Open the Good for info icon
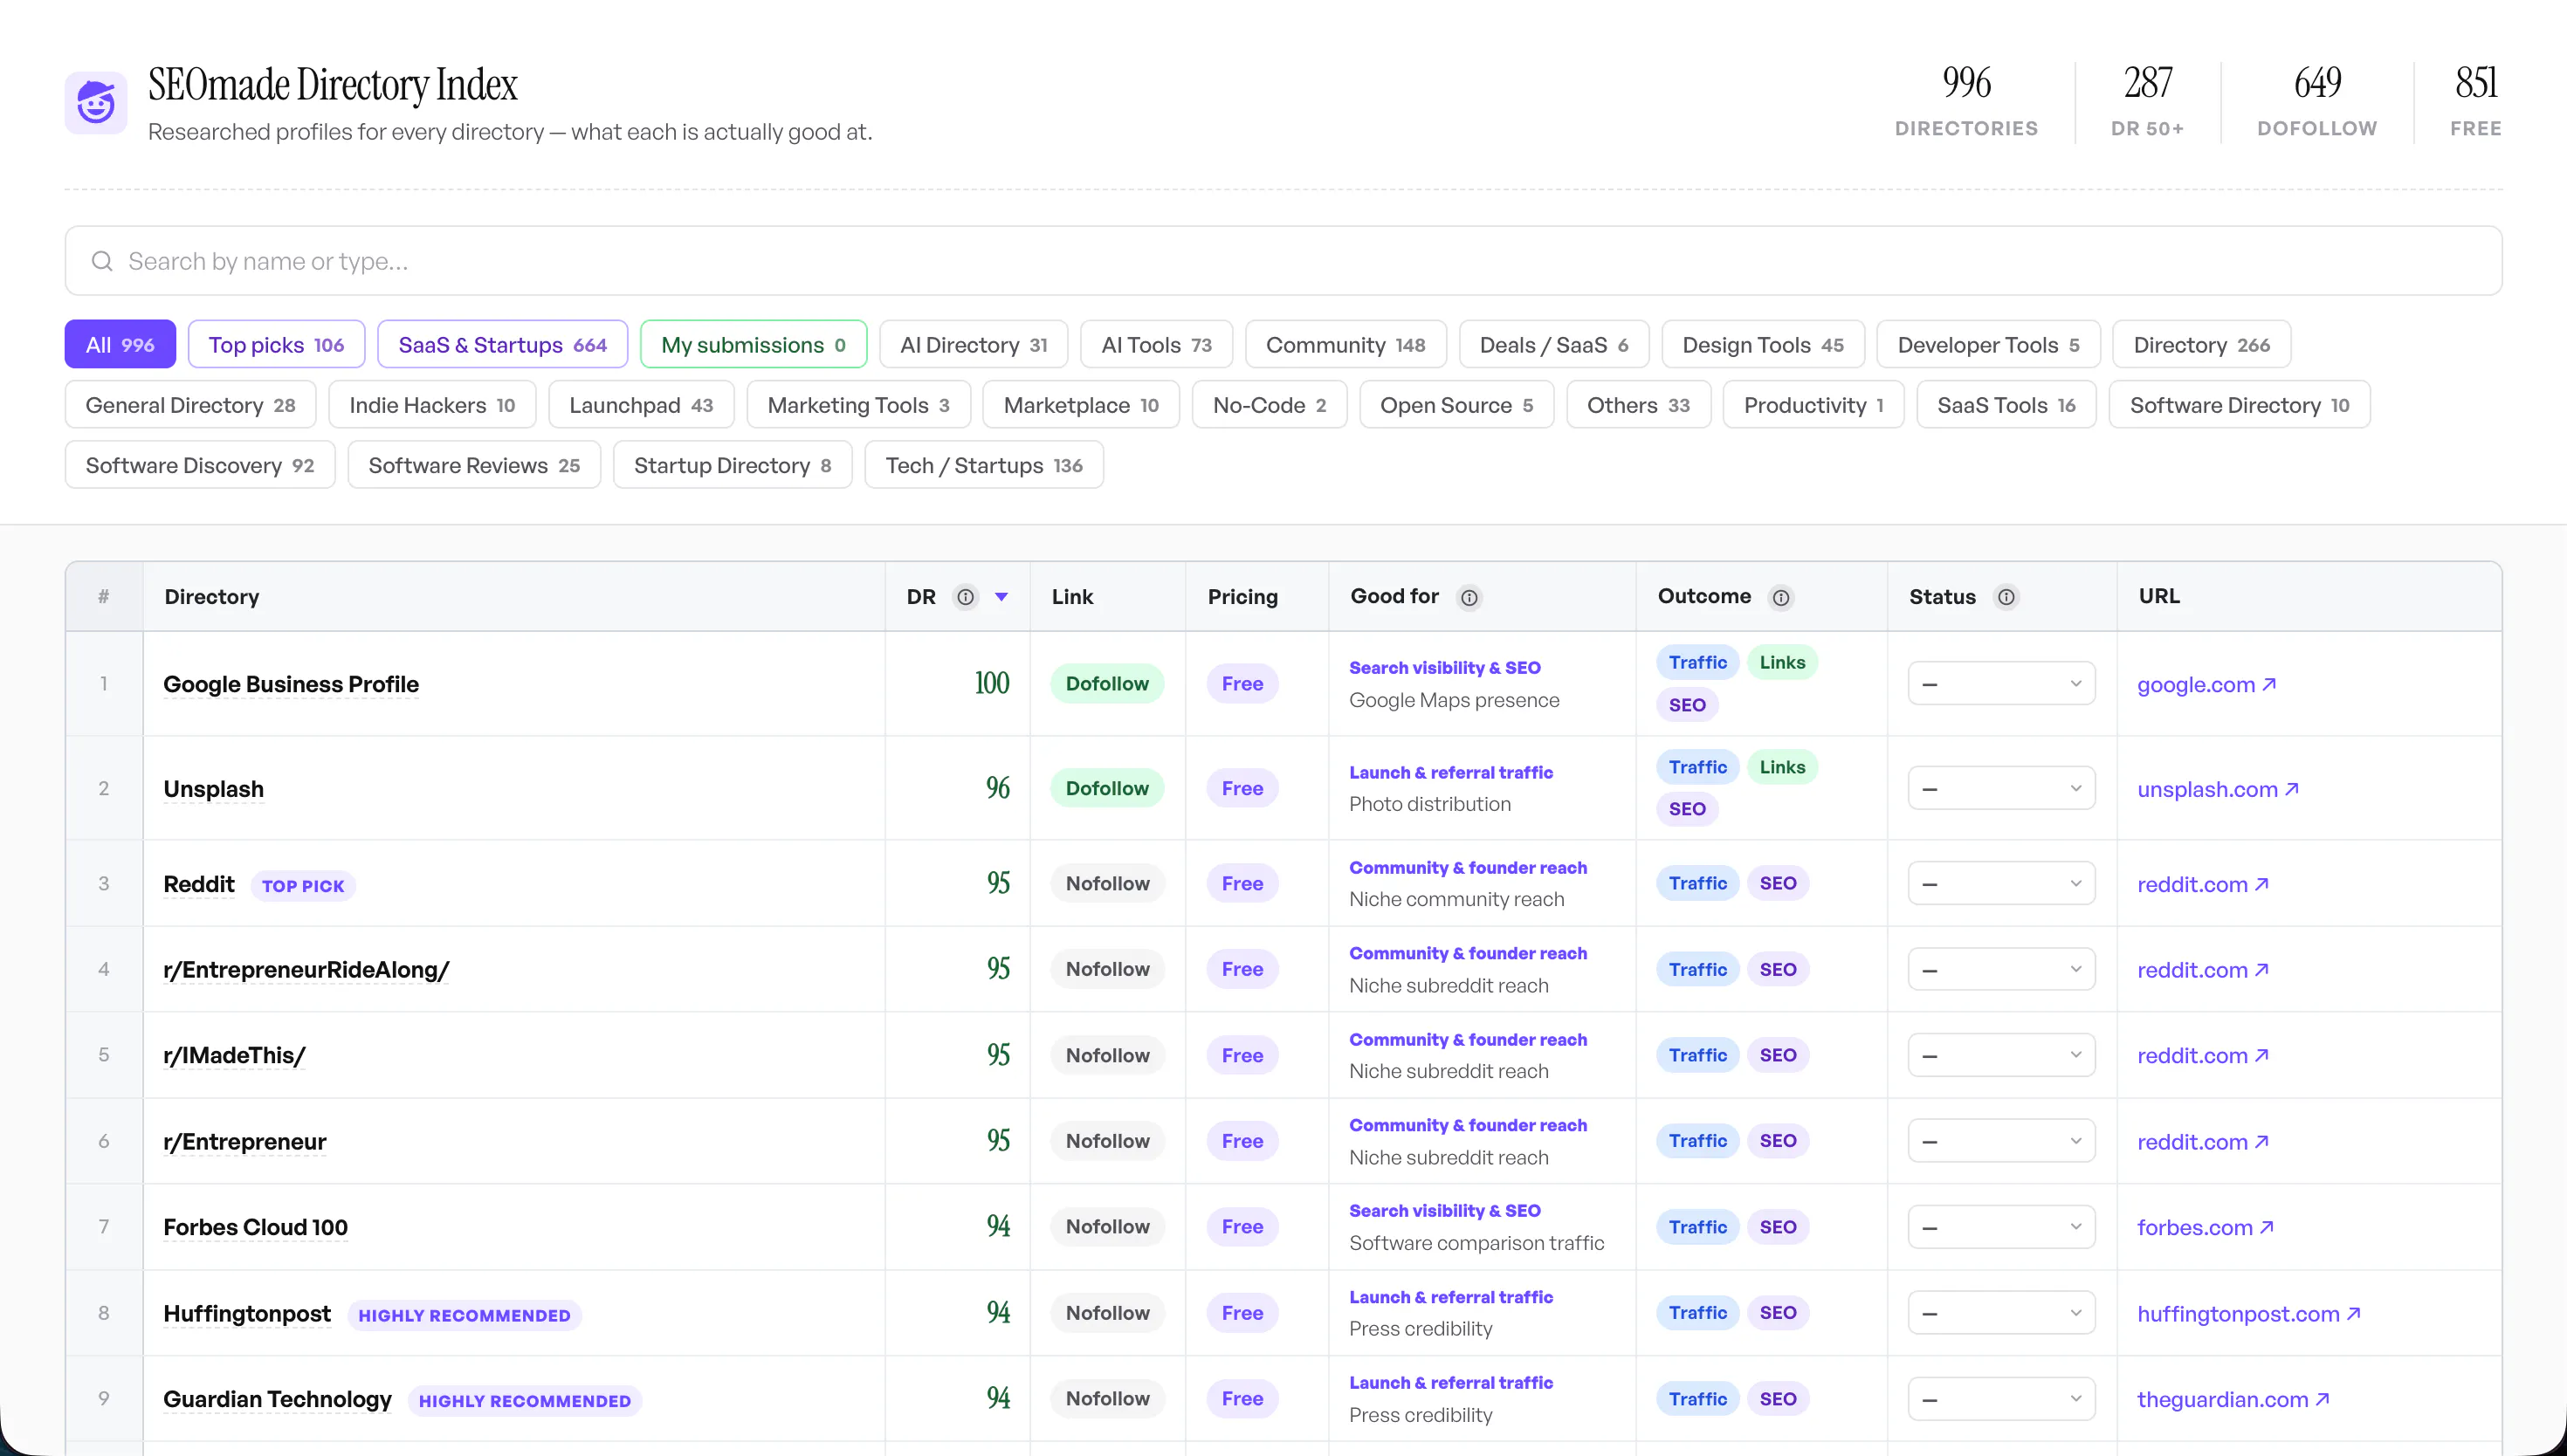 pos(1469,598)
